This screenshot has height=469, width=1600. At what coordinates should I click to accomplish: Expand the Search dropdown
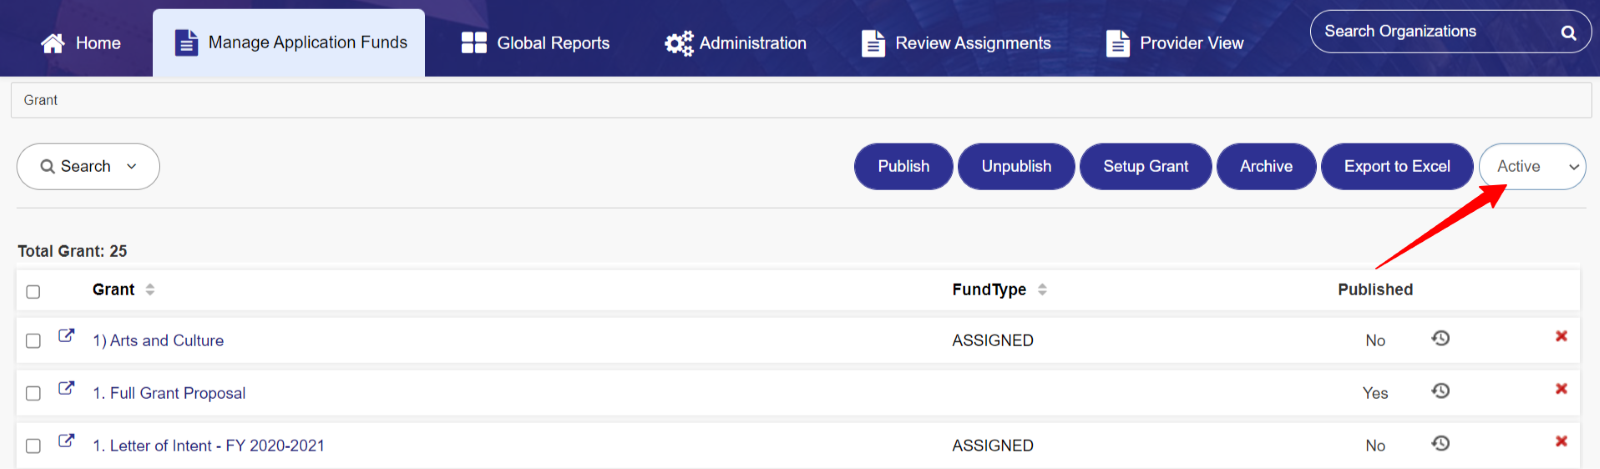88,166
